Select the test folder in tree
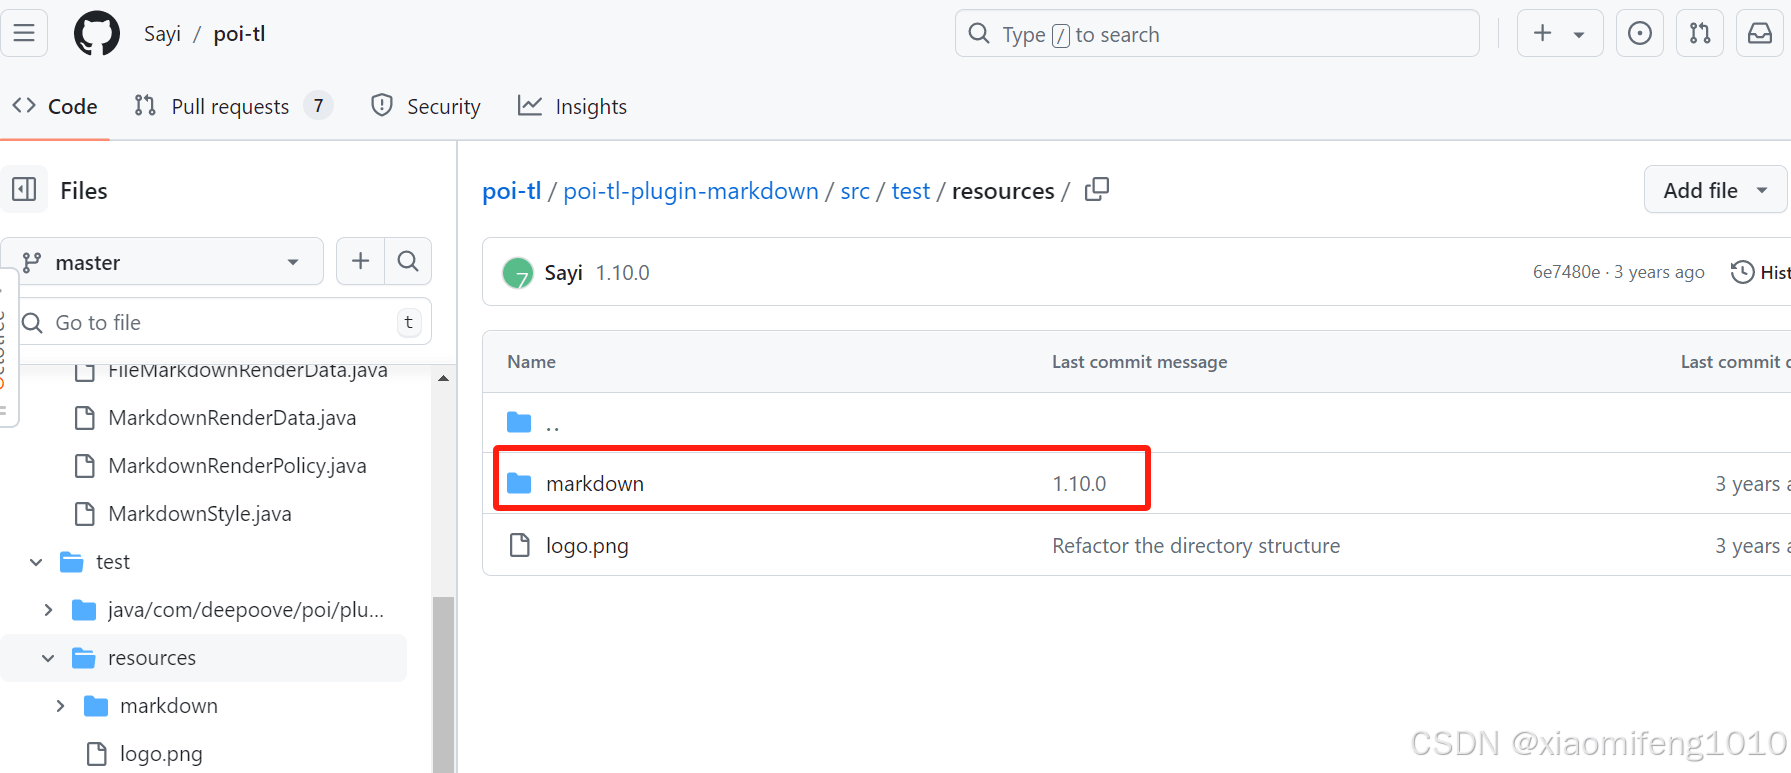This screenshot has width=1791, height=773. (x=113, y=562)
